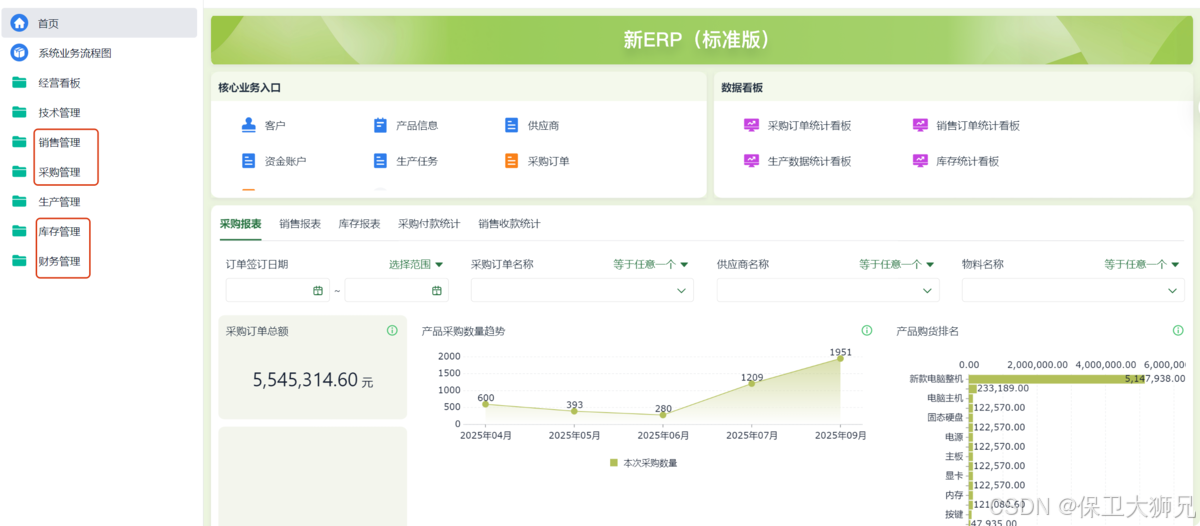This screenshot has width=1200, height=526.
Task: Toggle the 本次采购数量 chart legend
Action: pos(644,463)
